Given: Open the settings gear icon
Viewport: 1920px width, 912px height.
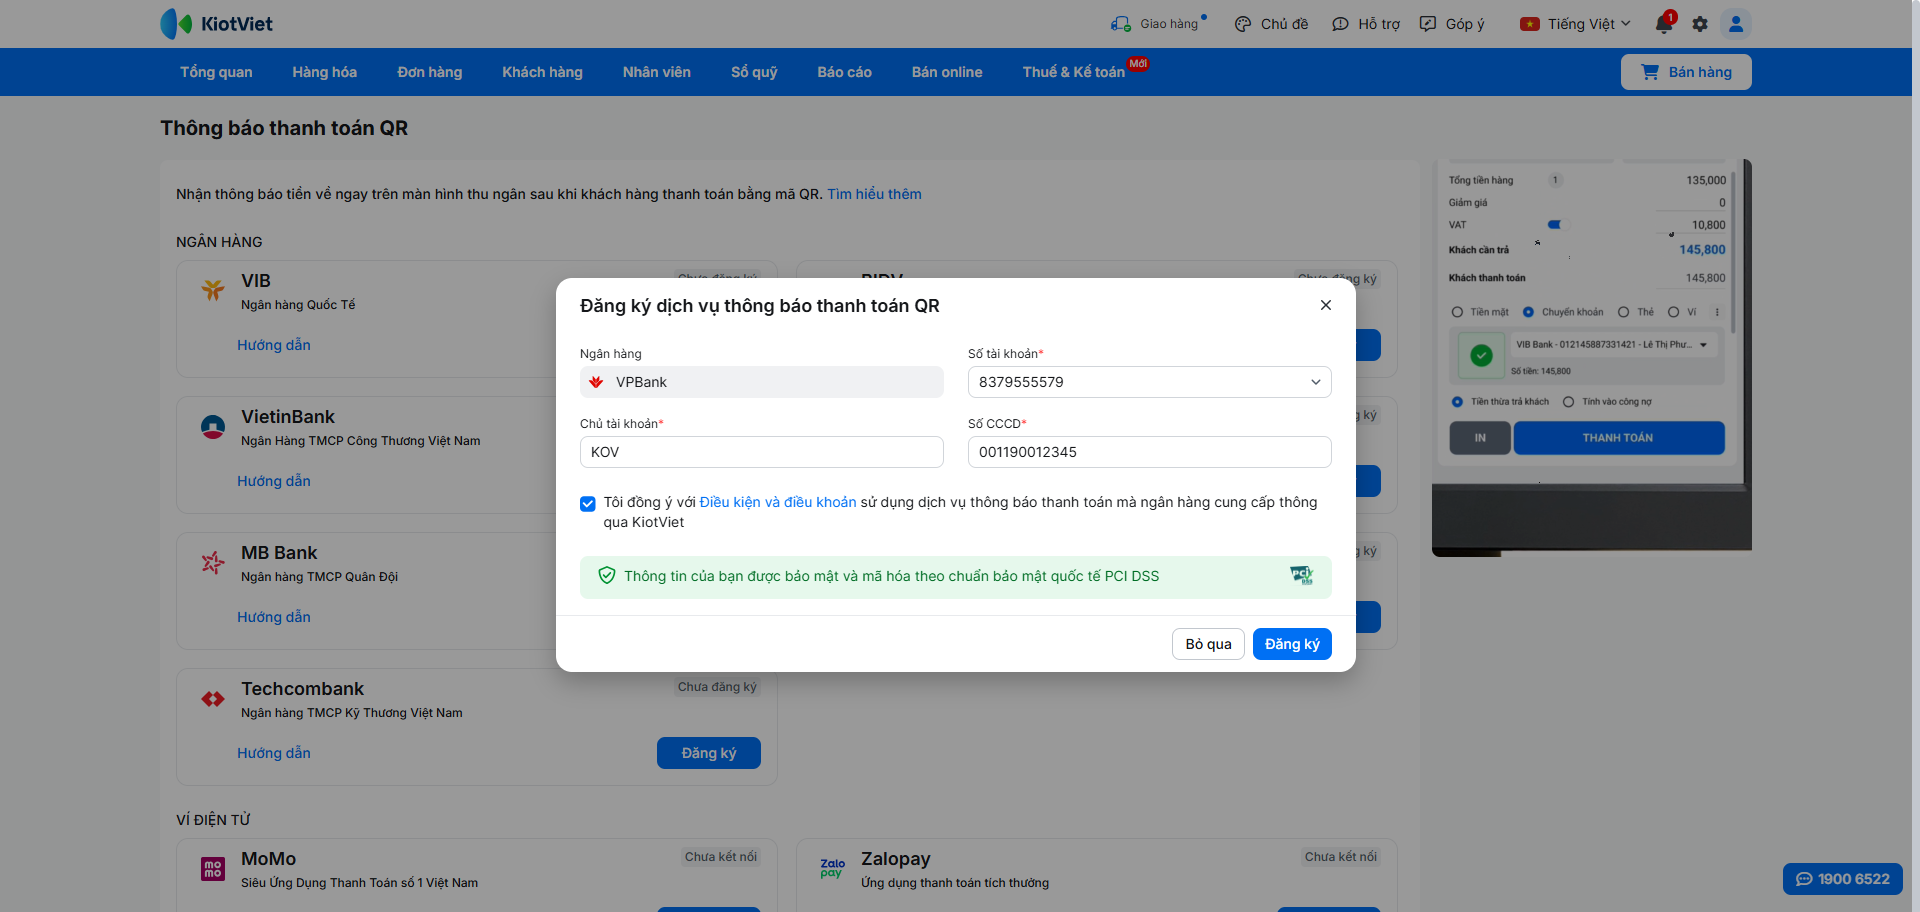Looking at the screenshot, I should [x=1700, y=24].
